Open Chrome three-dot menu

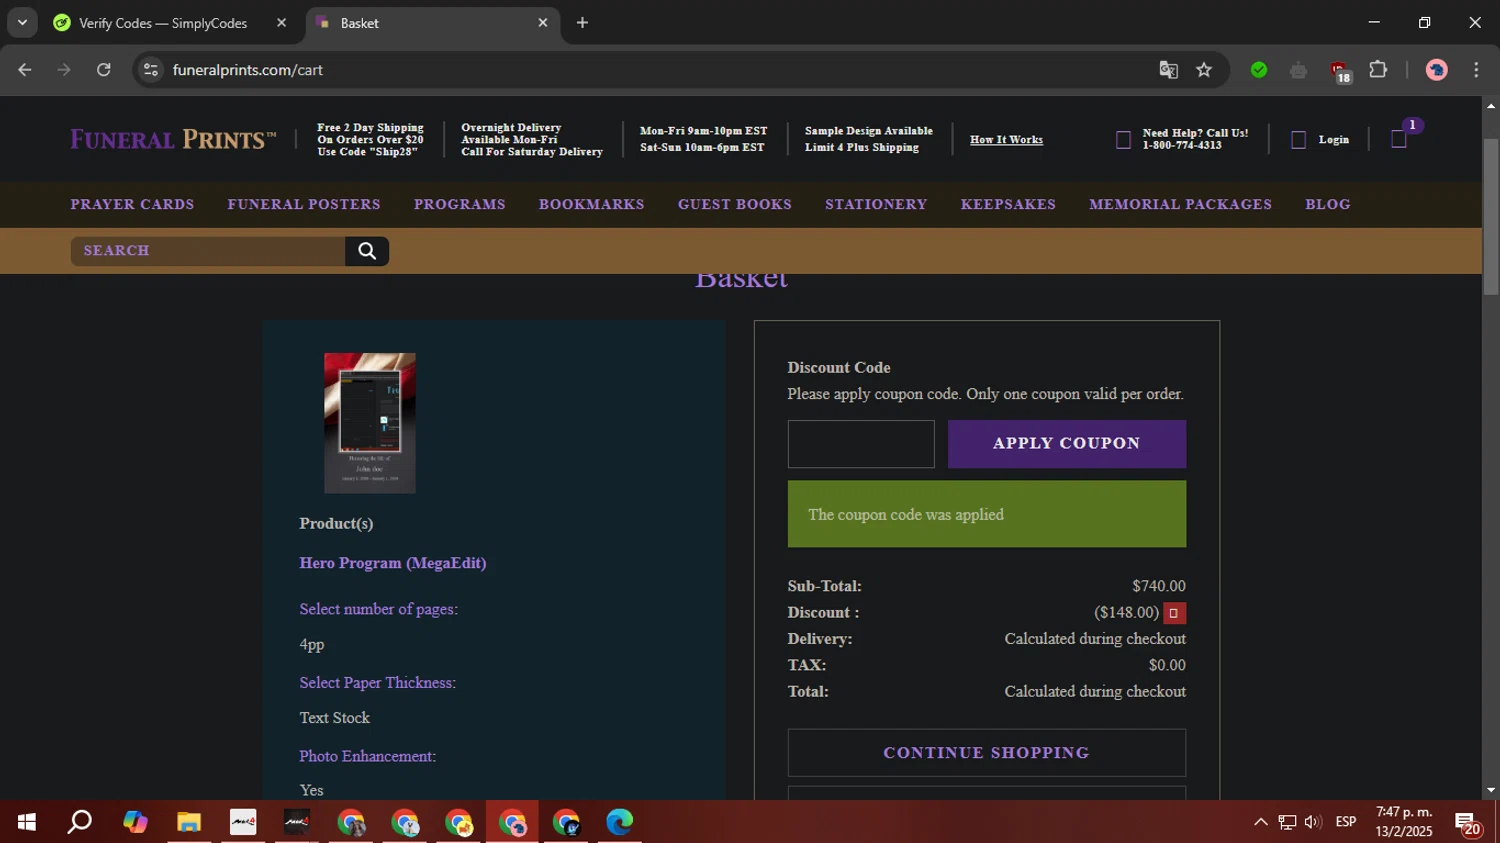pyautogui.click(x=1476, y=70)
